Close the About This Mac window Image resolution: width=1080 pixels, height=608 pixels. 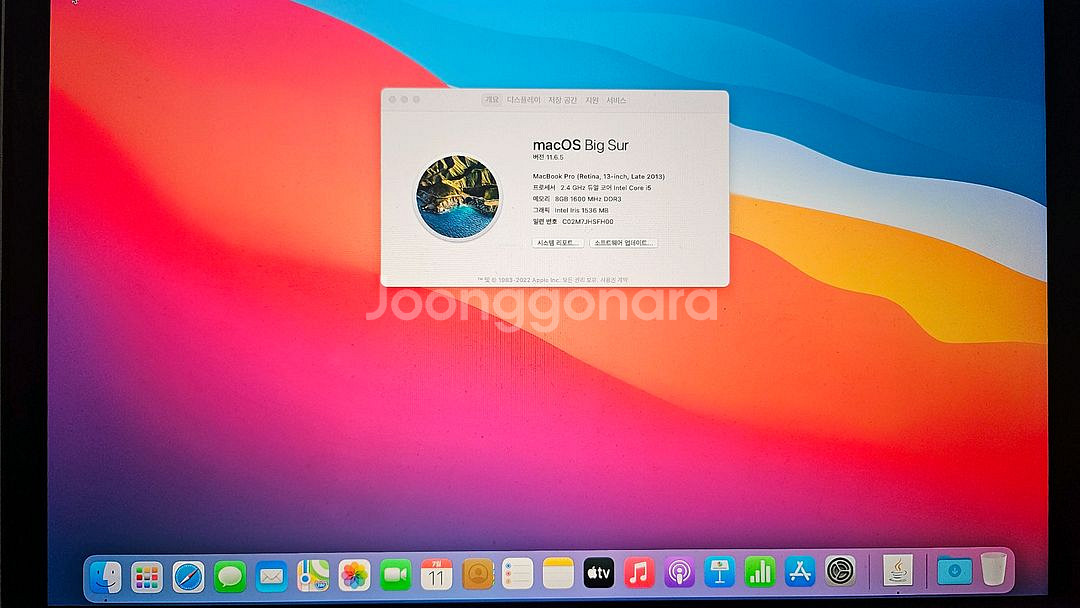coord(393,100)
